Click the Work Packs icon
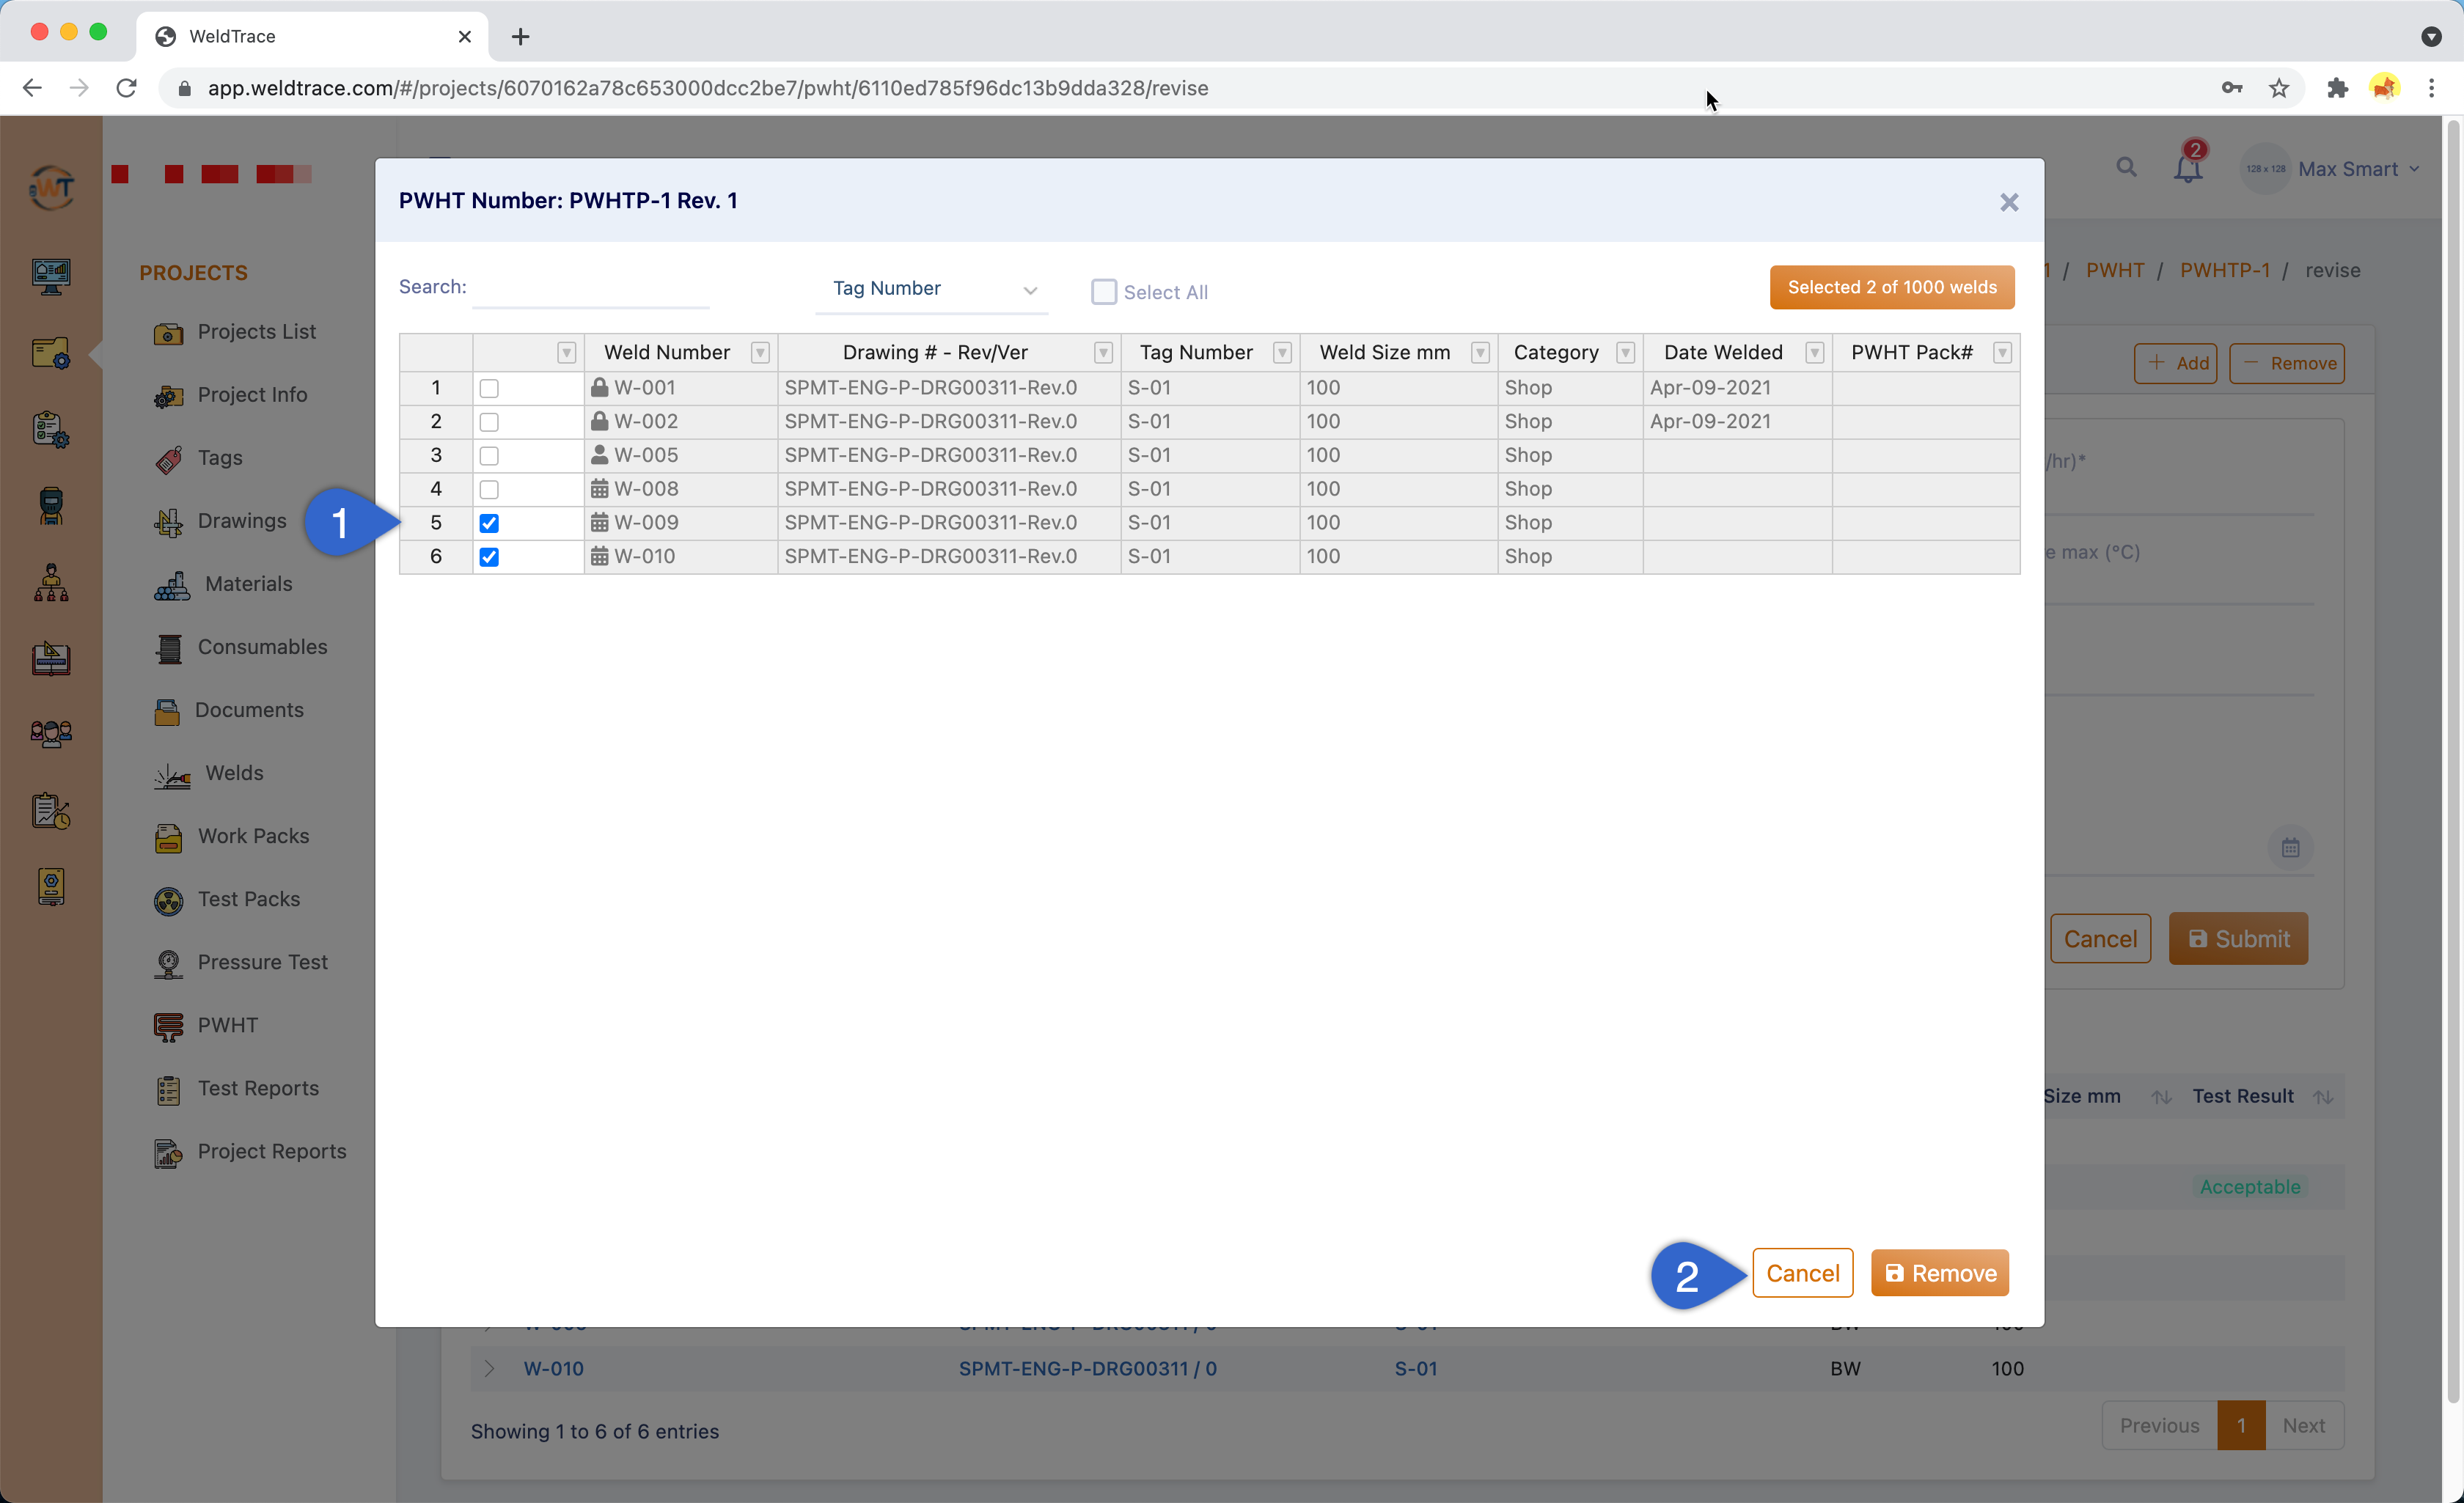This screenshot has height=1503, width=2464. point(168,837)
